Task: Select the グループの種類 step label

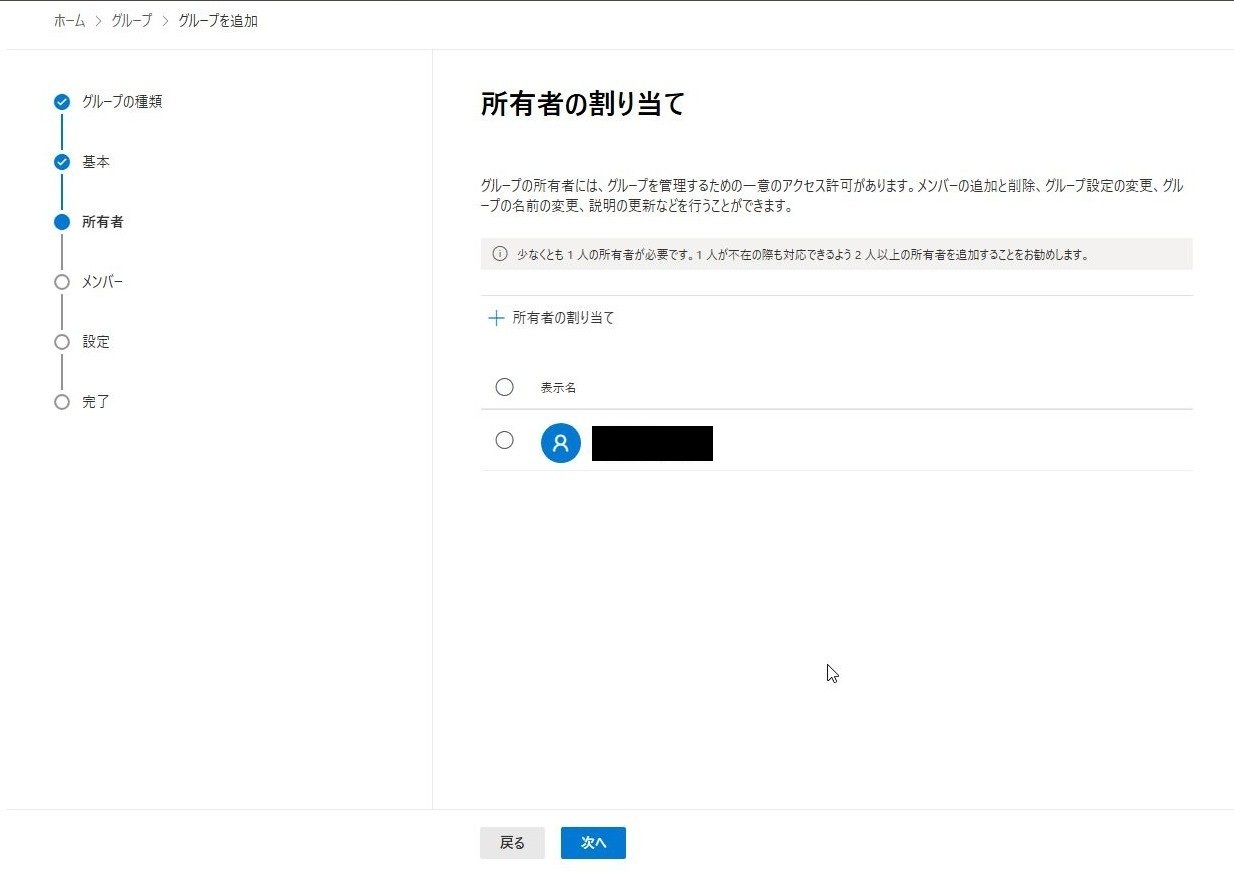Action: (122, 102)
